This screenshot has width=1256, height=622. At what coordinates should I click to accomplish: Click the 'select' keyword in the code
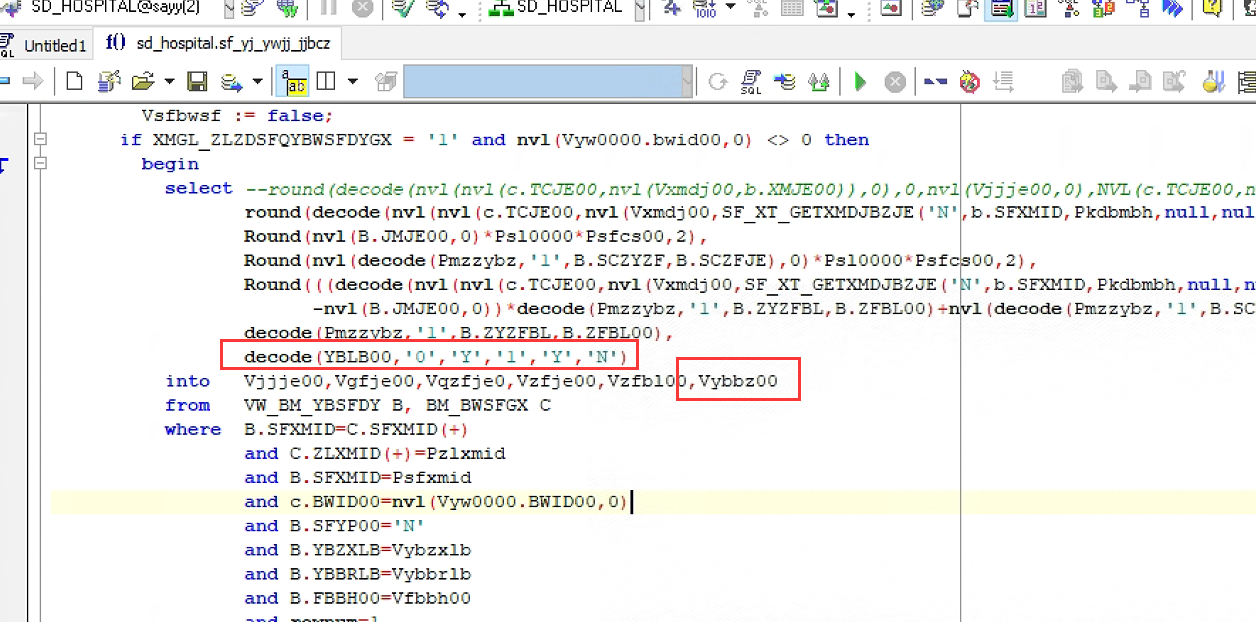199,188
